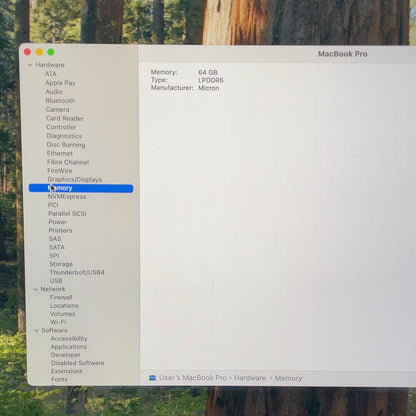The image size is (416, 416).
Task: Select the Card Reader item
Action: 65,118
